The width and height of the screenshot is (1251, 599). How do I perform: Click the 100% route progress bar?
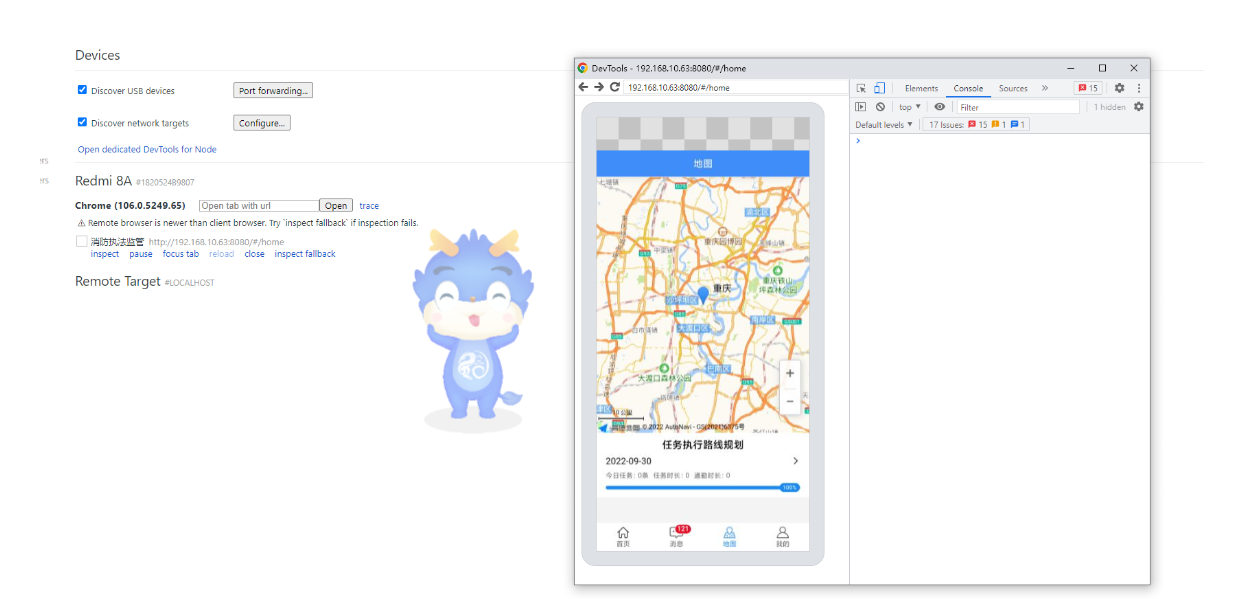pyautogui.click(x=703, y=487)
